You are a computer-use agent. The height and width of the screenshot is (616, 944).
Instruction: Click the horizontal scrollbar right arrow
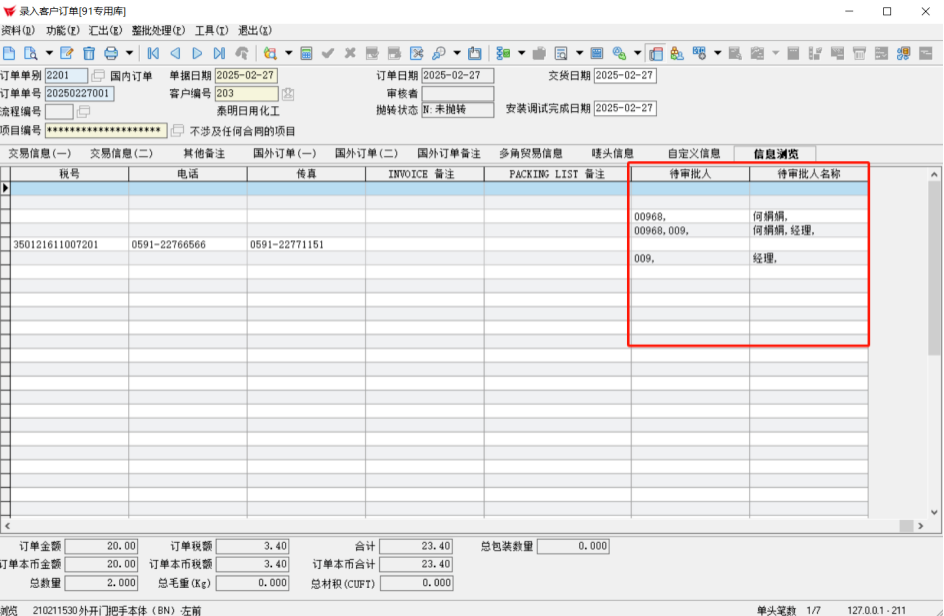coord(921,526)
